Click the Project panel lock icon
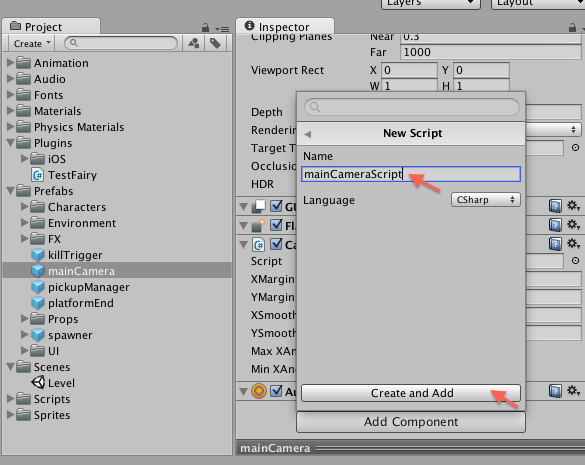Screen dimensions: 585x465 coord(205,28)
